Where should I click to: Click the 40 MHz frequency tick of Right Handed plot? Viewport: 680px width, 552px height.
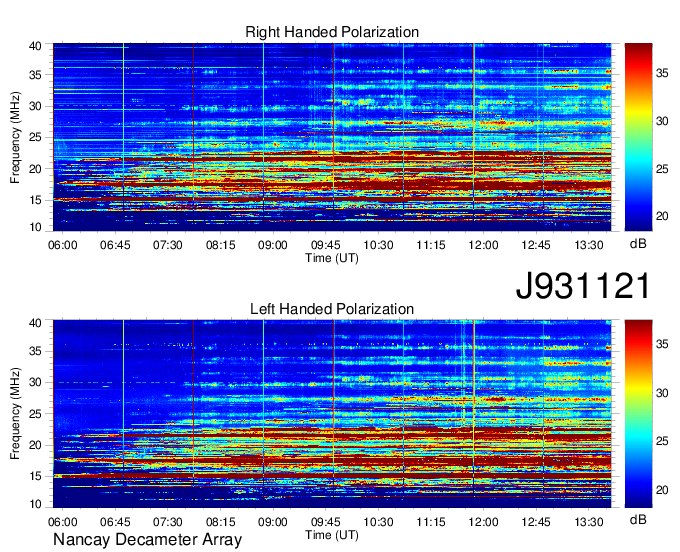(35, 46)
